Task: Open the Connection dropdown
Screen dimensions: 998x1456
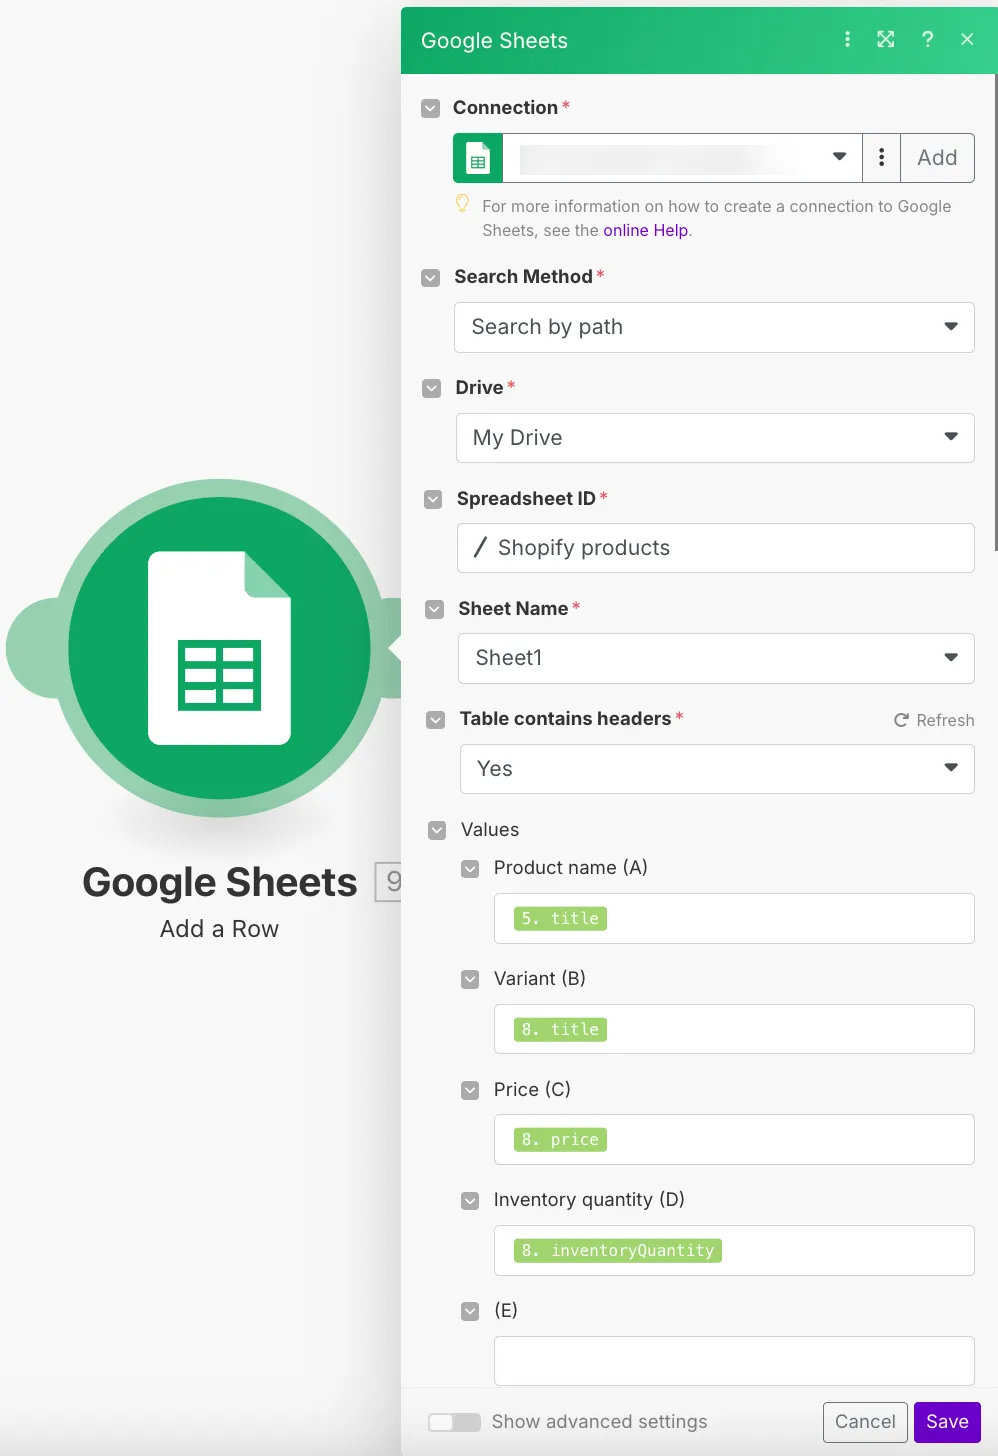Action: [x=682, y=158]
